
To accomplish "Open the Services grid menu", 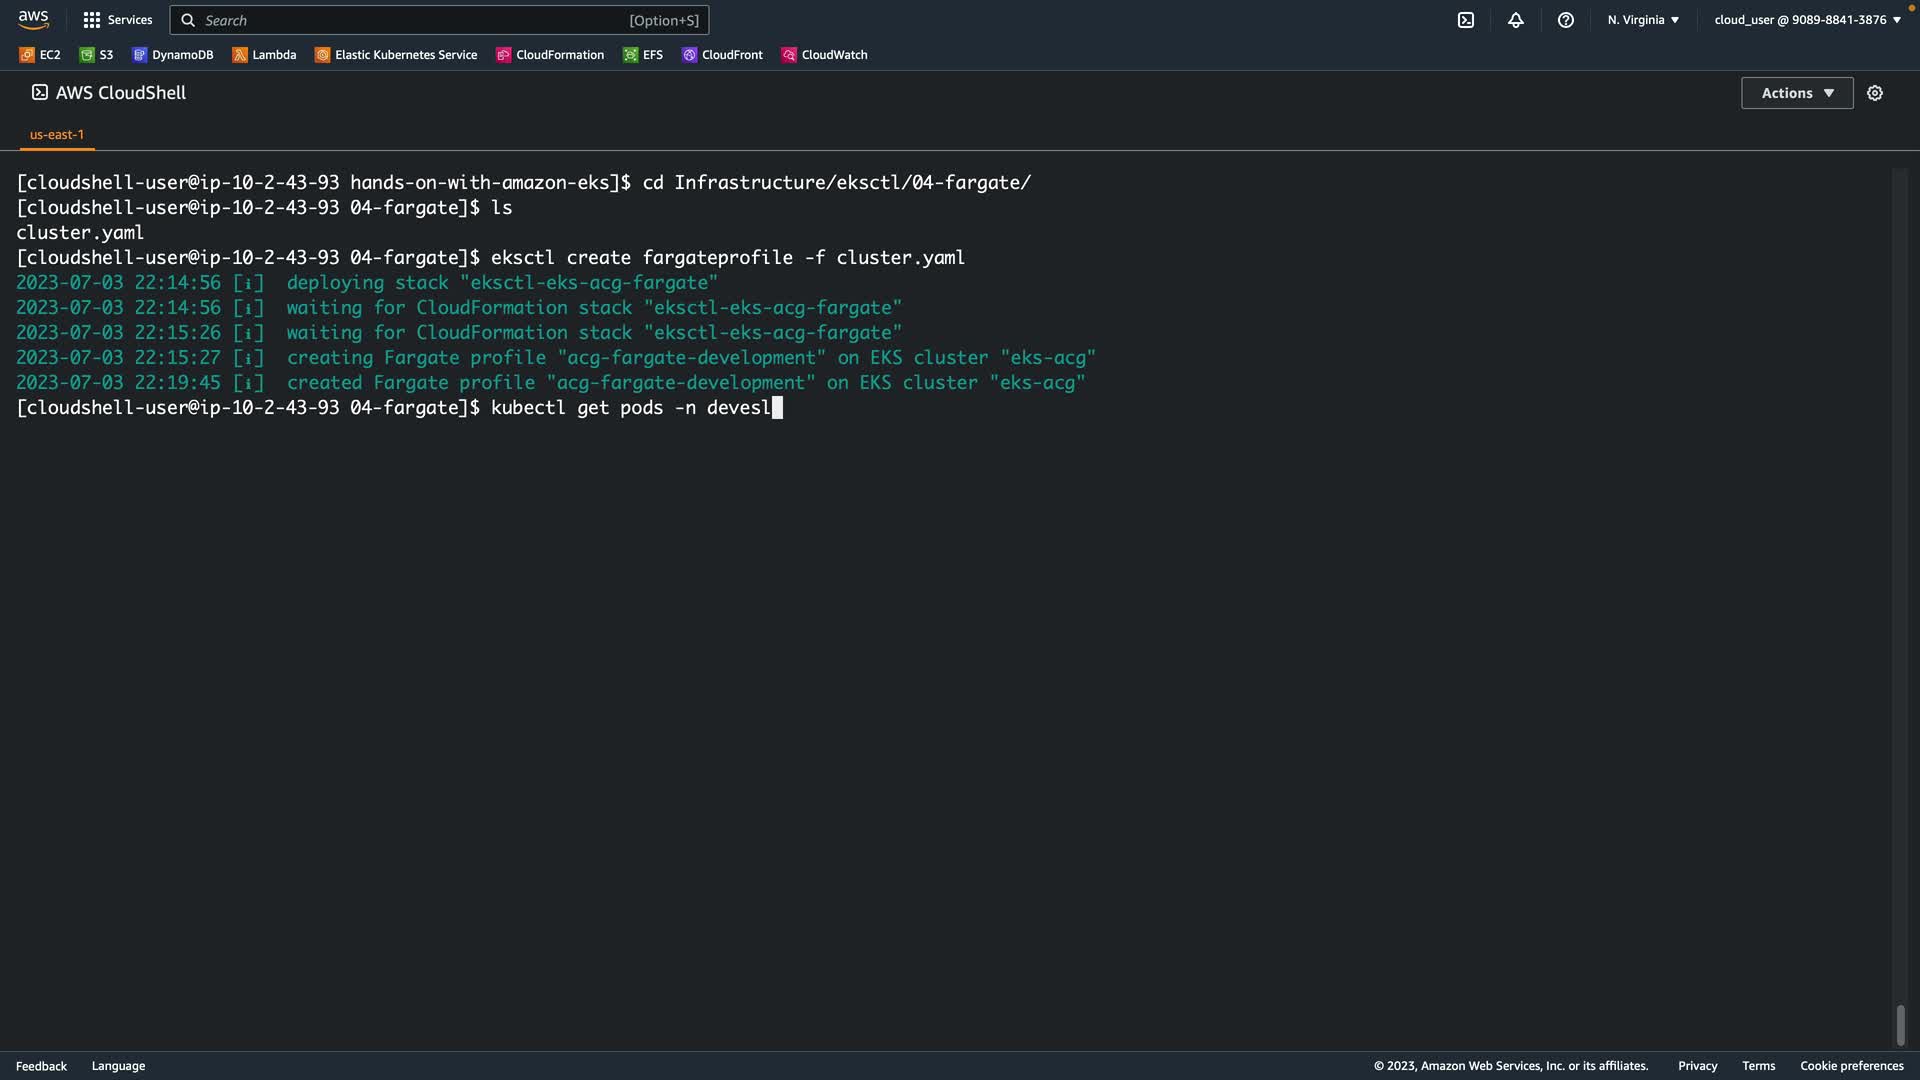I will point(117,20).
